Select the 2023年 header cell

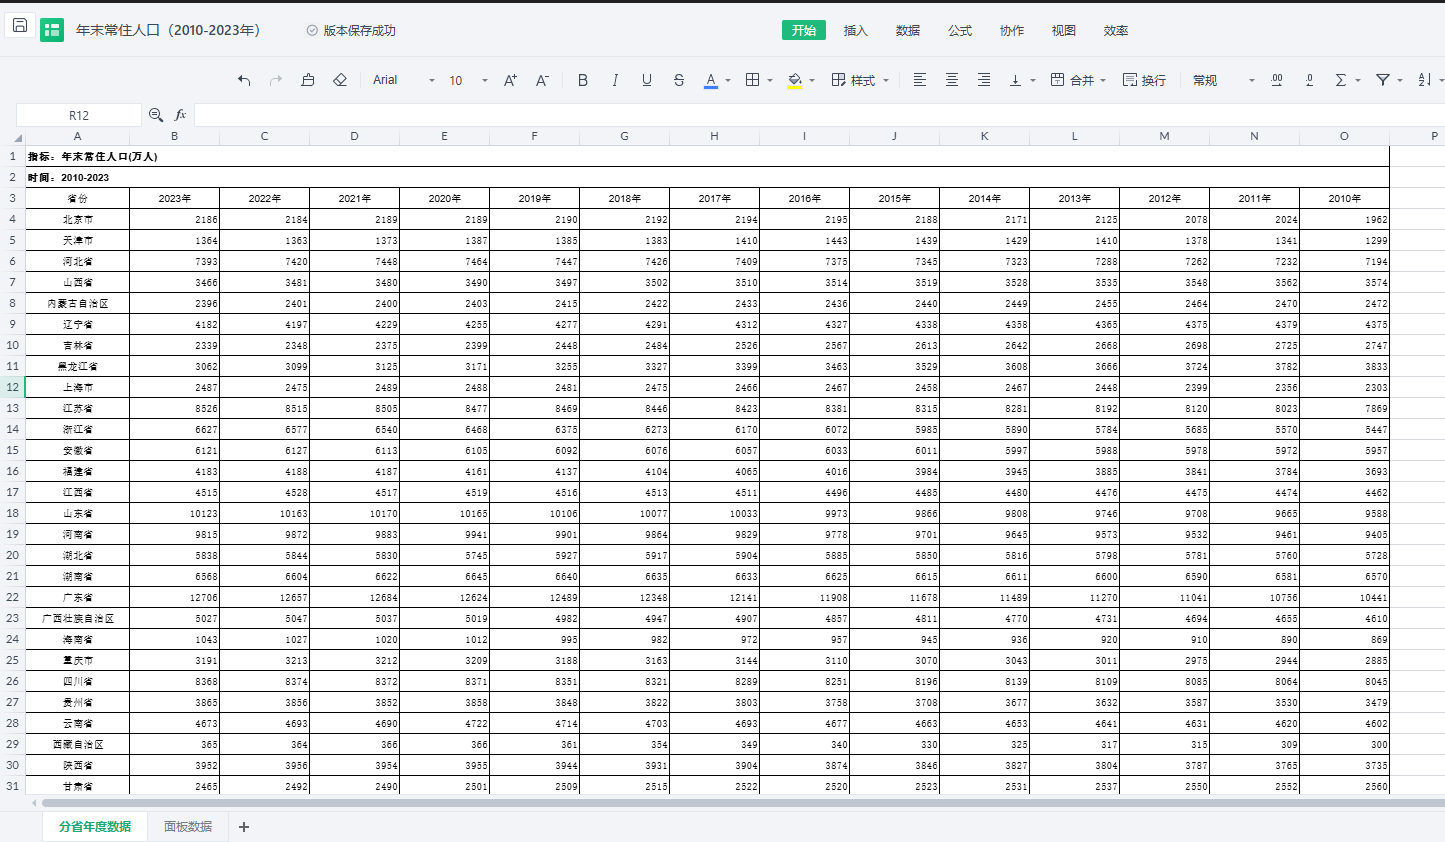click(175, 198)
